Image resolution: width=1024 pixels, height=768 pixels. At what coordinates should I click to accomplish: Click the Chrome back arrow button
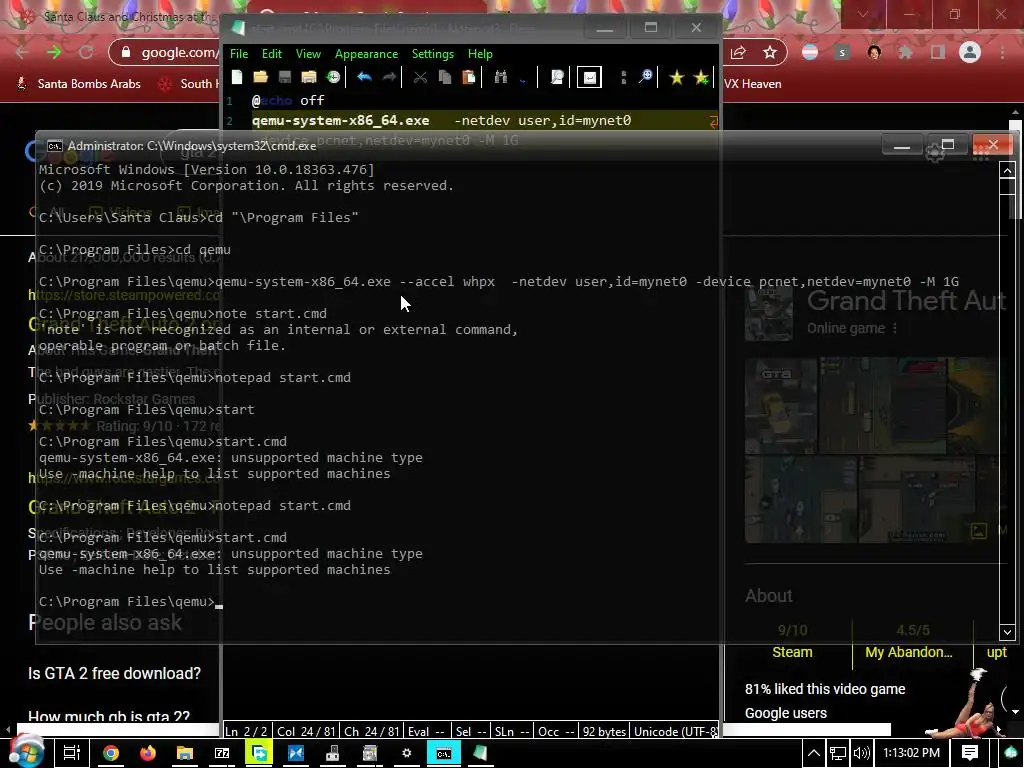click(x=22, y=52)
